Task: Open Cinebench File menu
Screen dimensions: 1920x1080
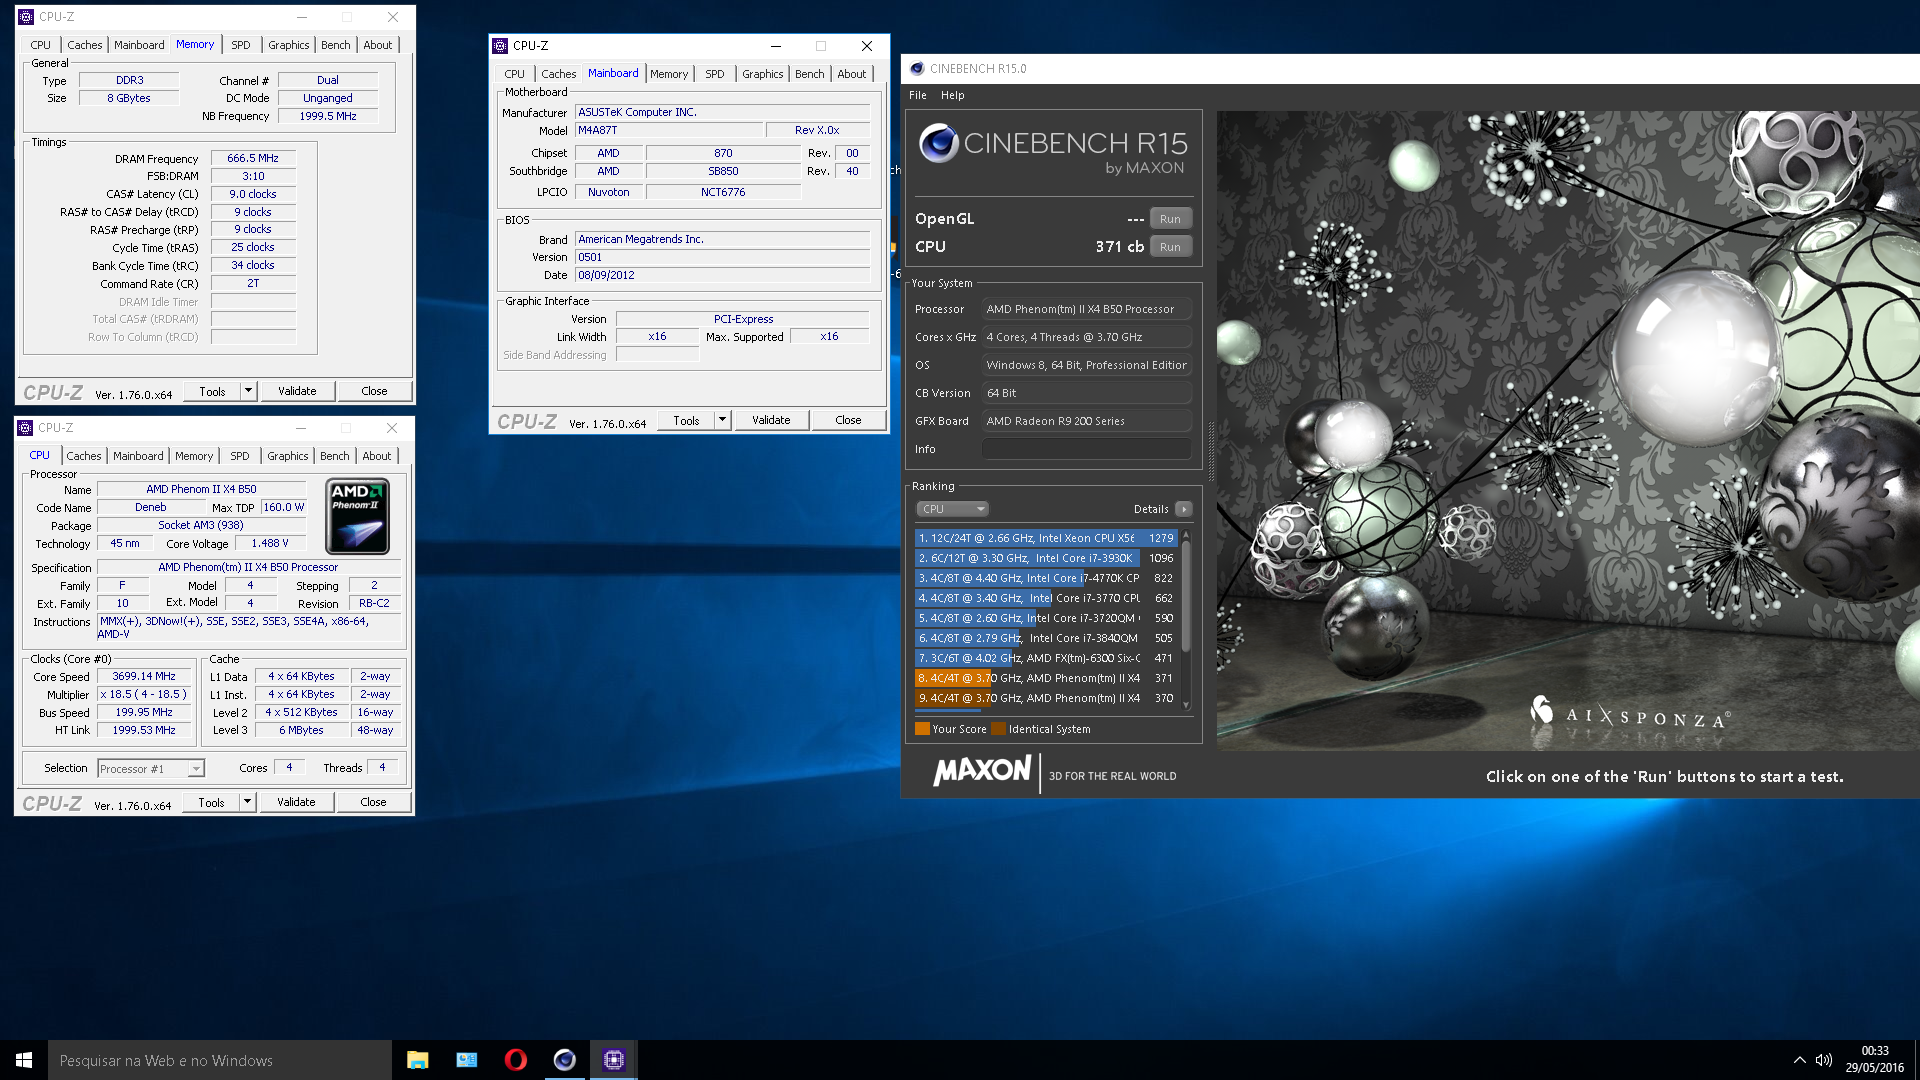Action: 917,95
